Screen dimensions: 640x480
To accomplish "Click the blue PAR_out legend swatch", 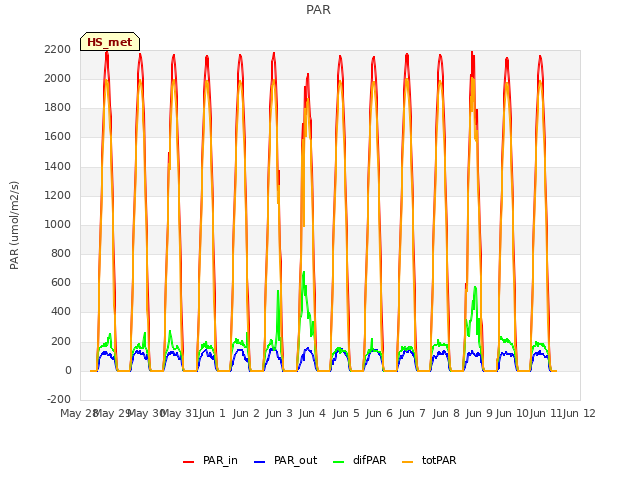I will [260, 462].
